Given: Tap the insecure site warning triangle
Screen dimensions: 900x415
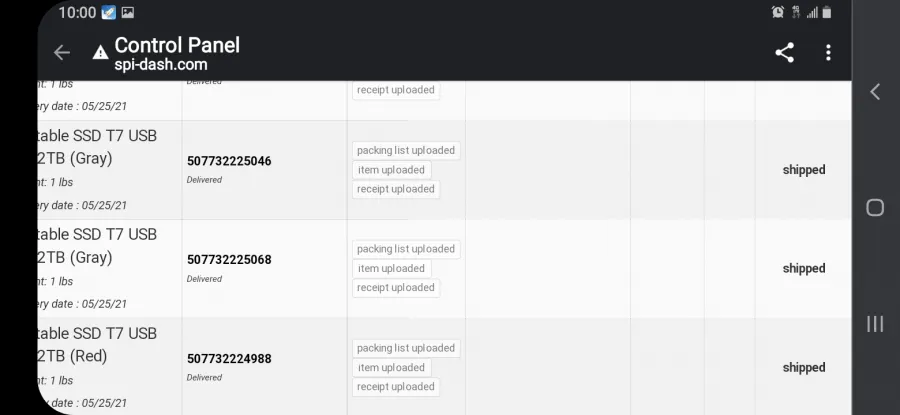Looking at the screenshot, I should pyautogui.click(x=100, y=53).
